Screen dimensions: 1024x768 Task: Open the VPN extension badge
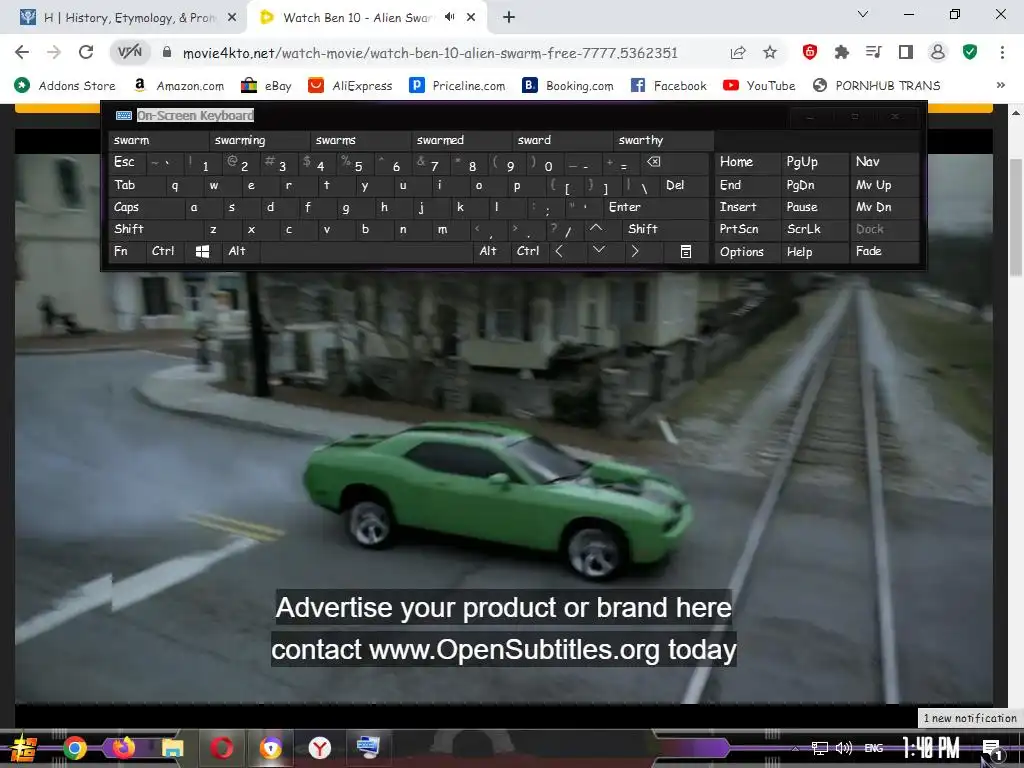129,52
